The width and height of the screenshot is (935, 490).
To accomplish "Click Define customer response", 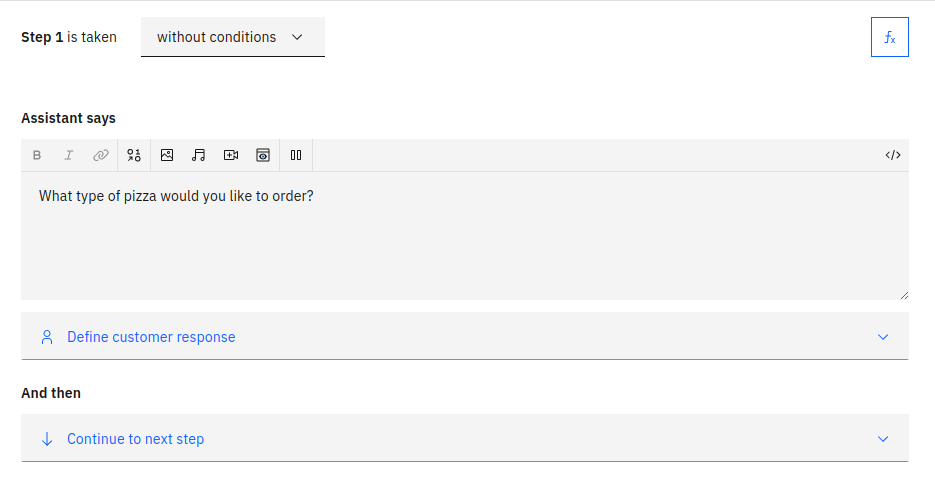I will [x=151, y=337].
